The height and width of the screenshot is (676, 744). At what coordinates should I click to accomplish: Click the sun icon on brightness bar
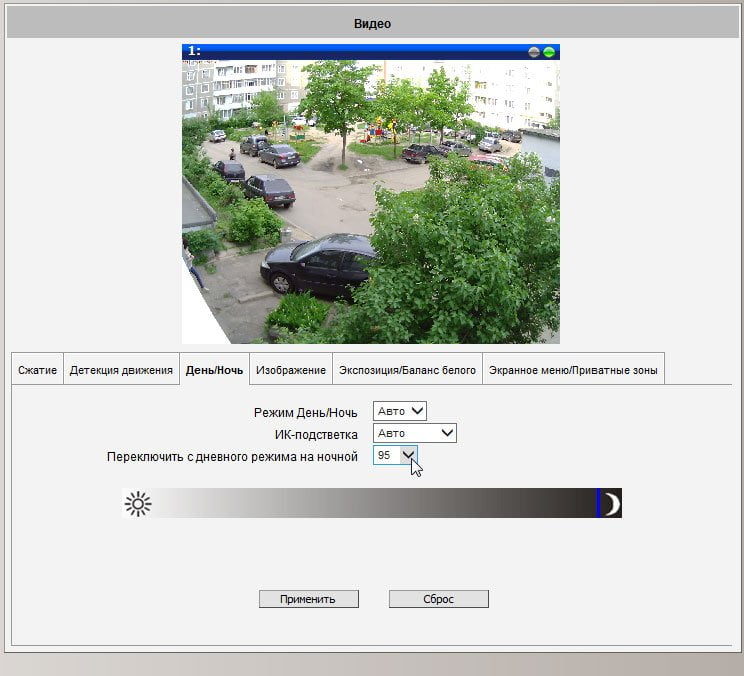pos(138,504)
